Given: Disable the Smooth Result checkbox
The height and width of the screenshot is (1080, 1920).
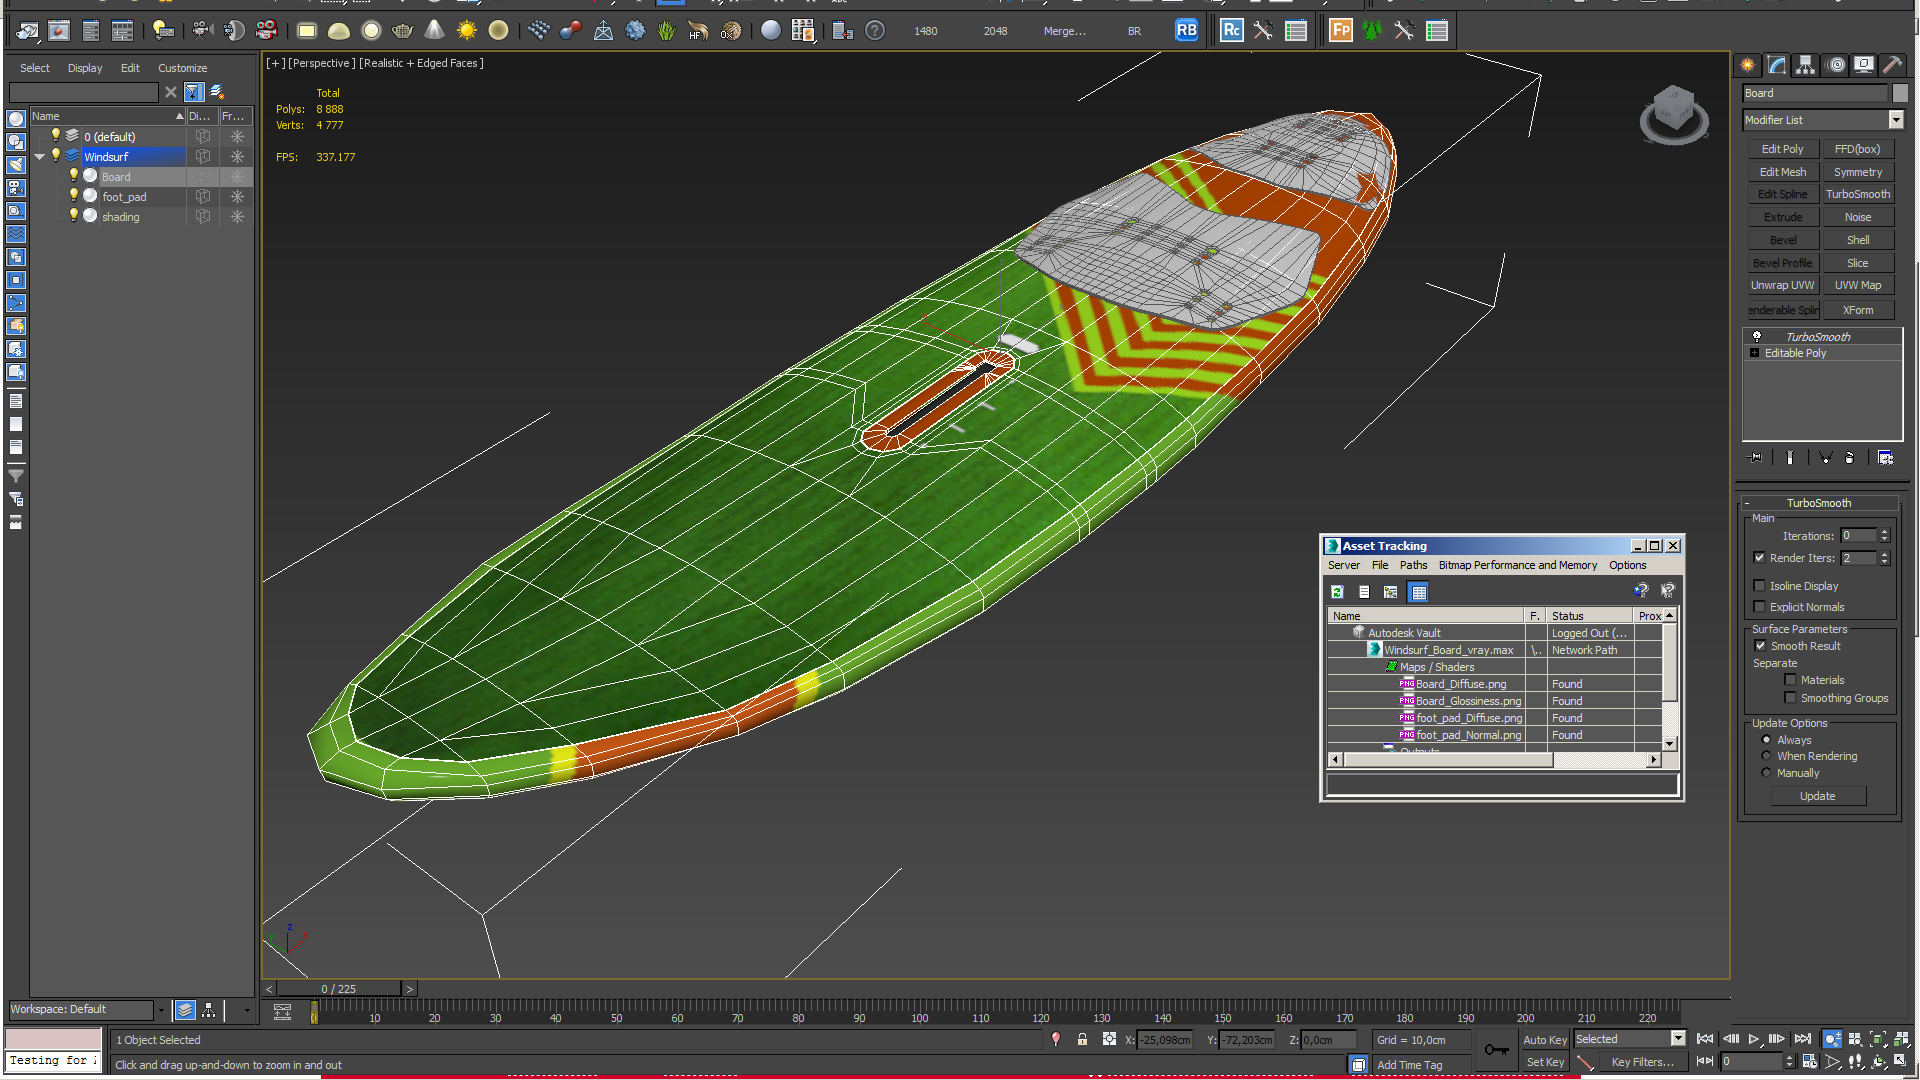Looking at the screenshot, I should click(x=1760, y=646).
